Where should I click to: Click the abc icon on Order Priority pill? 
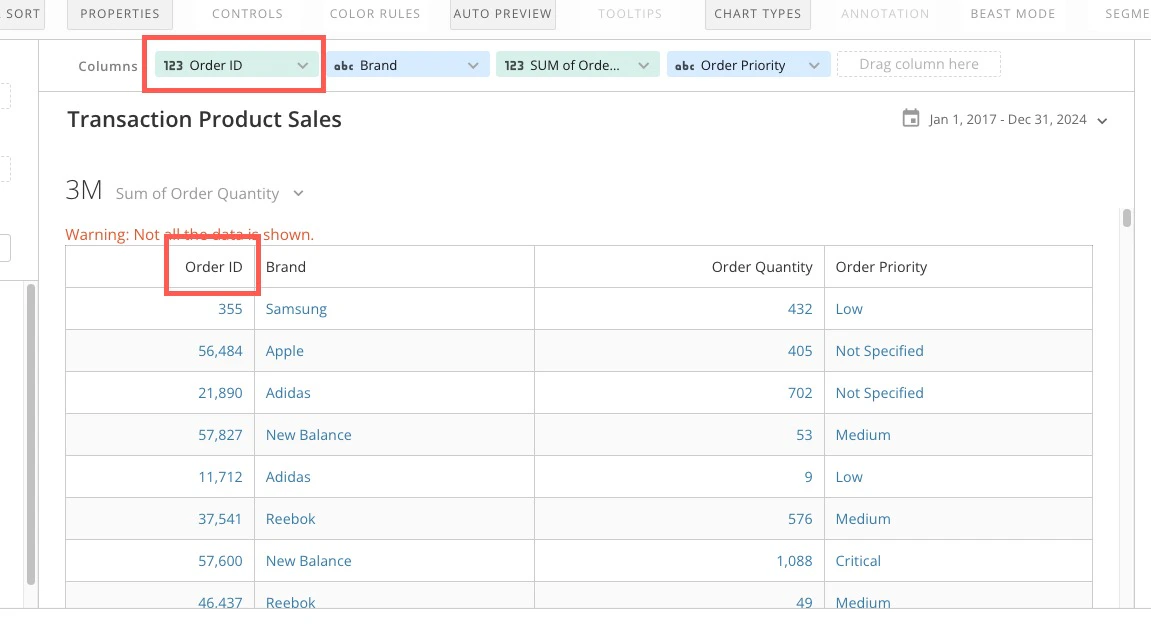pos(685,66)
